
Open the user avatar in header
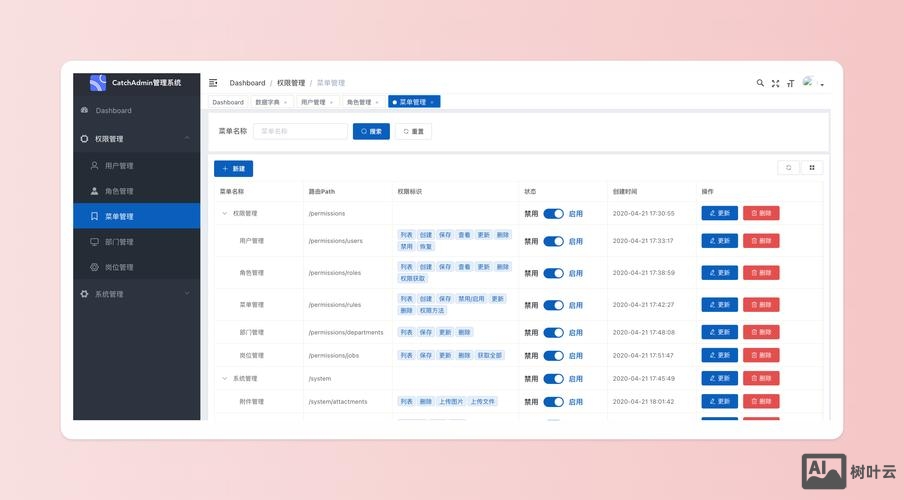(x=808, y=82)
